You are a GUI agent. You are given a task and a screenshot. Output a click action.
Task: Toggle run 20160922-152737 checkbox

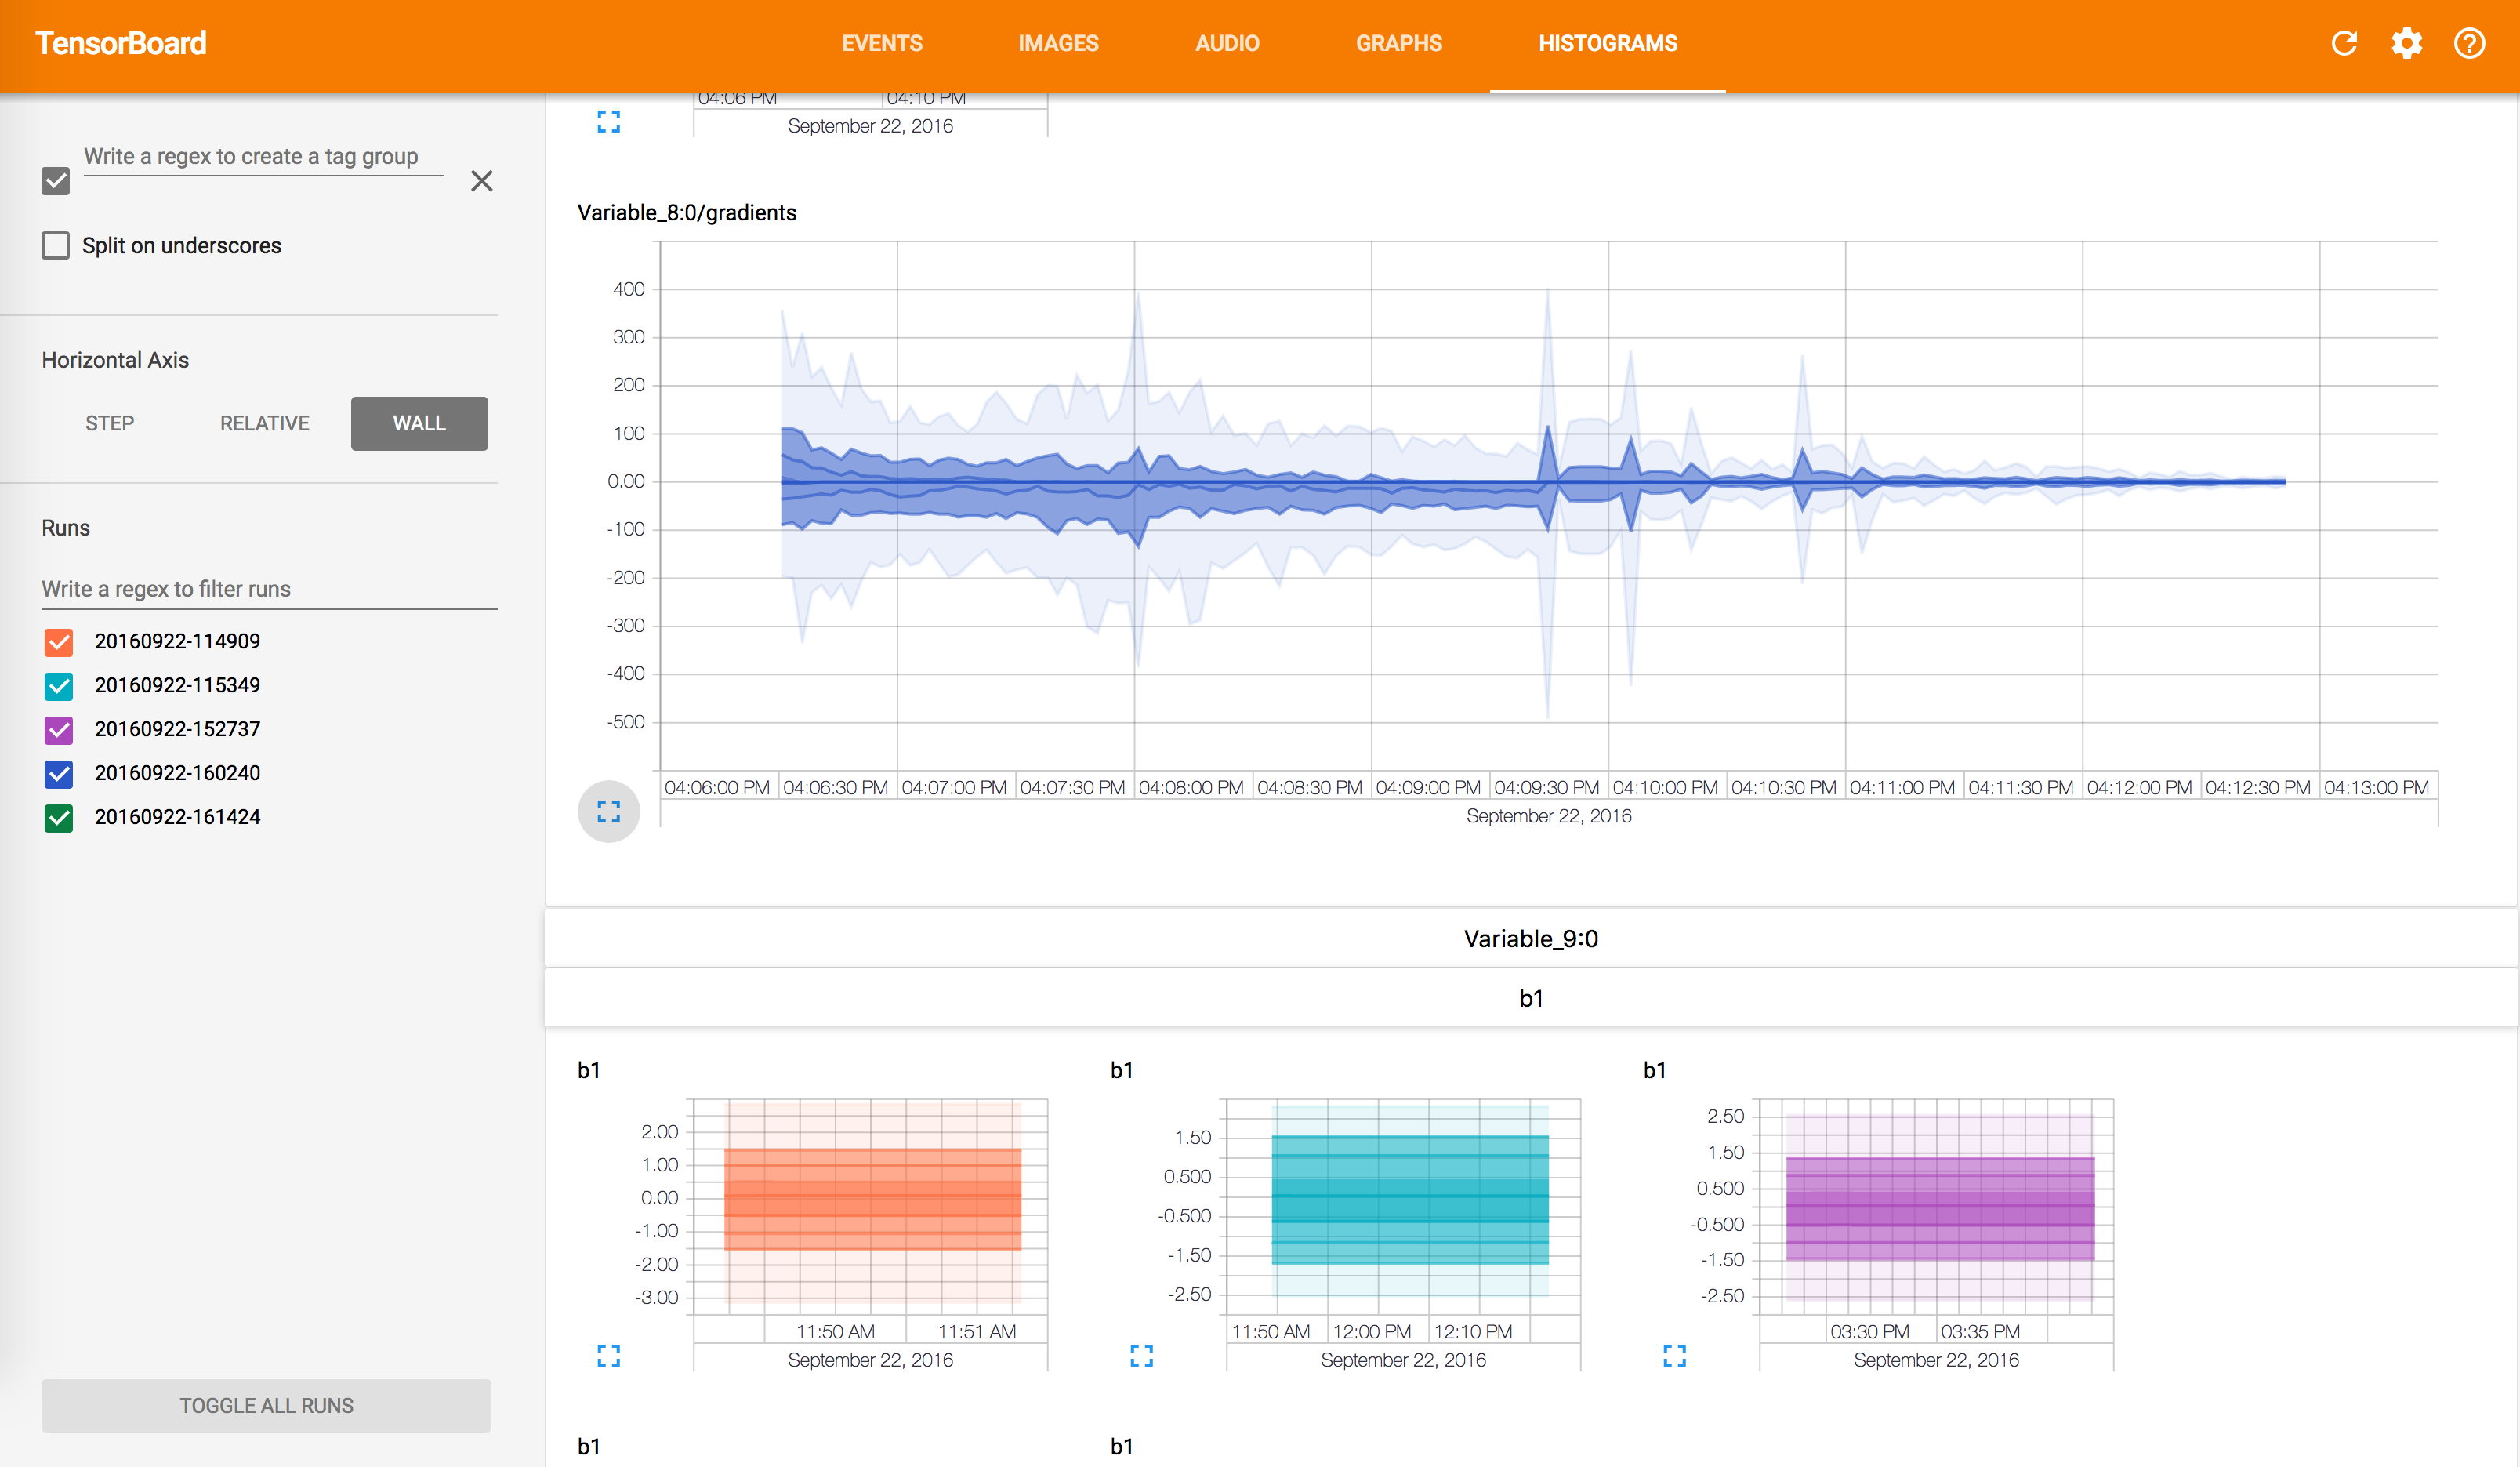[x=59, y=730]
